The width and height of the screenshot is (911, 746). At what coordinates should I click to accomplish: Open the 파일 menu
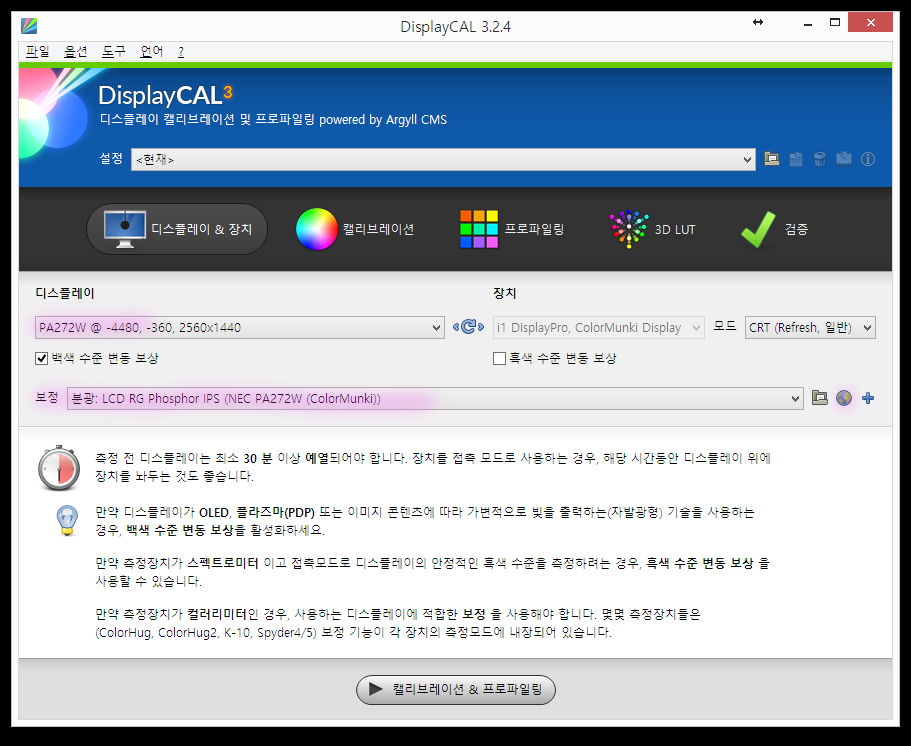(37, 51)
